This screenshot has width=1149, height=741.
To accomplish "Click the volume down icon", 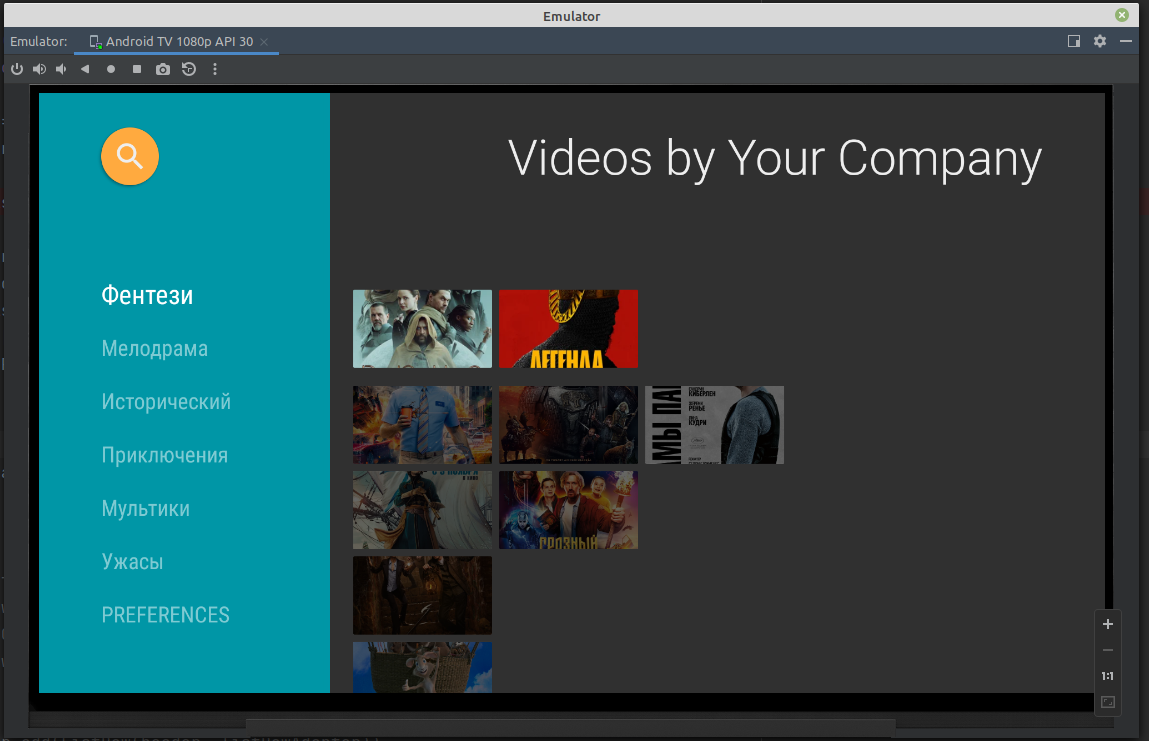I will [x=61, y=69].
